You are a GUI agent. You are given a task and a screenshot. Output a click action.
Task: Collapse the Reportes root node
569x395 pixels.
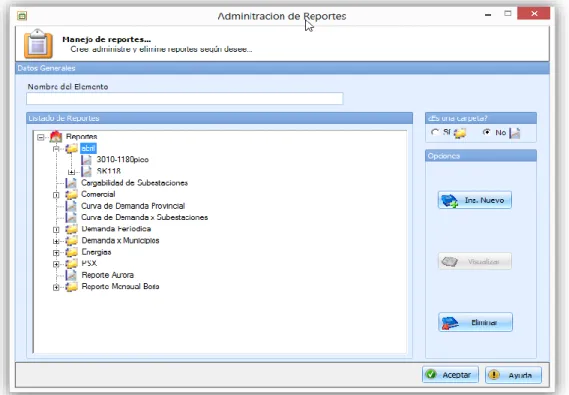[41, 137]
